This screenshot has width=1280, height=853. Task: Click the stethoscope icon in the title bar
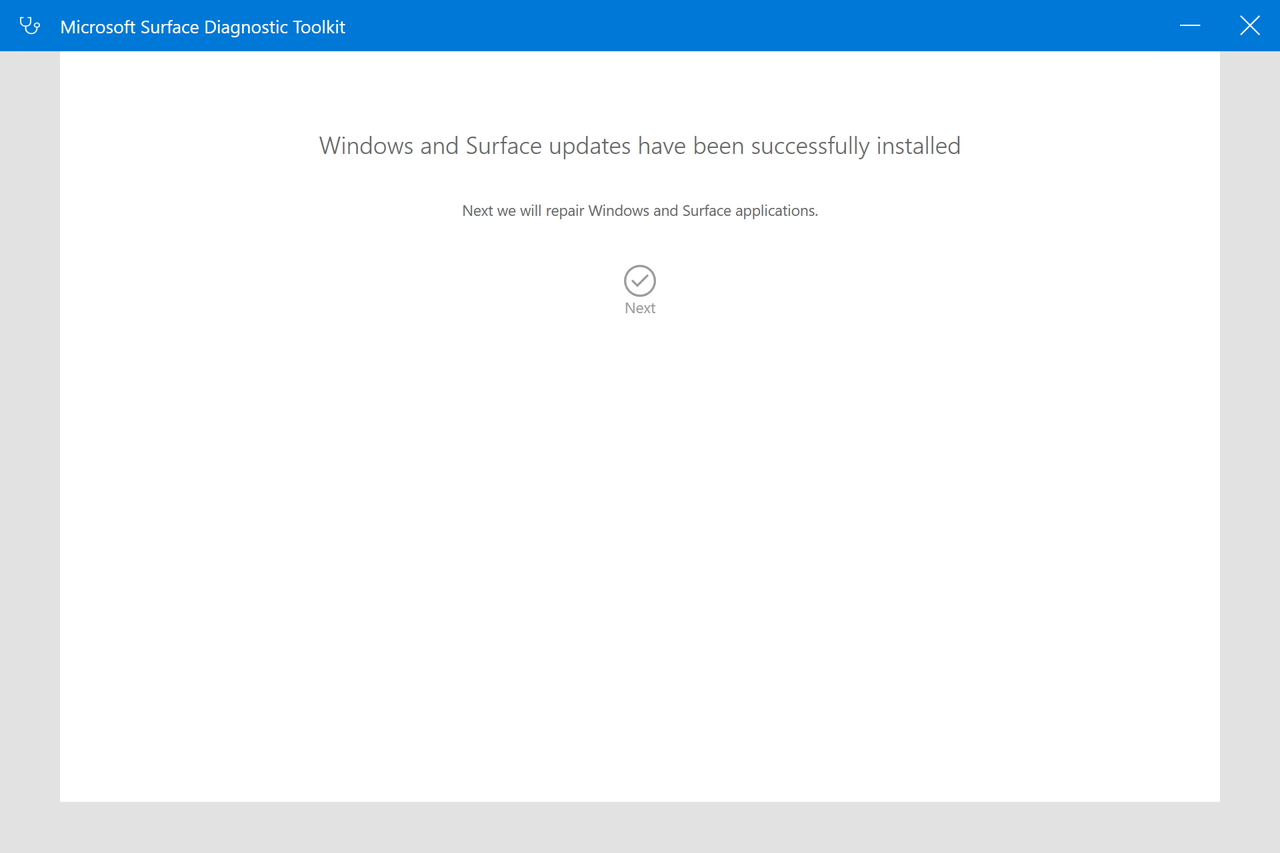click(29, 26)
